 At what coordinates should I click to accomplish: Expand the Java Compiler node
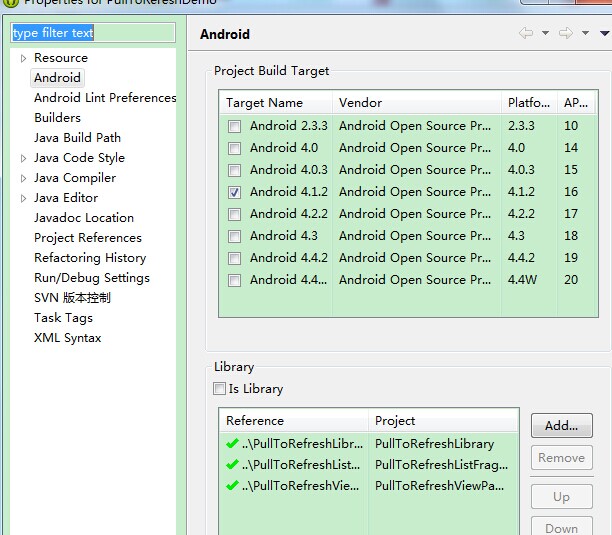click(23, 178)
